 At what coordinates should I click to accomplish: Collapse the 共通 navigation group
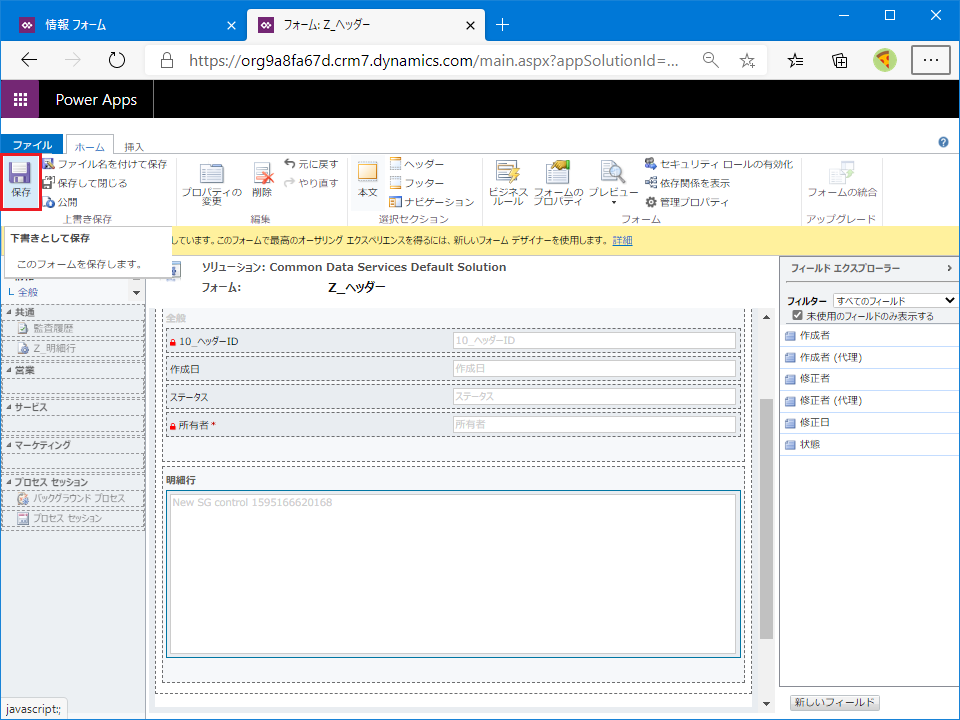[x=9, y=312]
